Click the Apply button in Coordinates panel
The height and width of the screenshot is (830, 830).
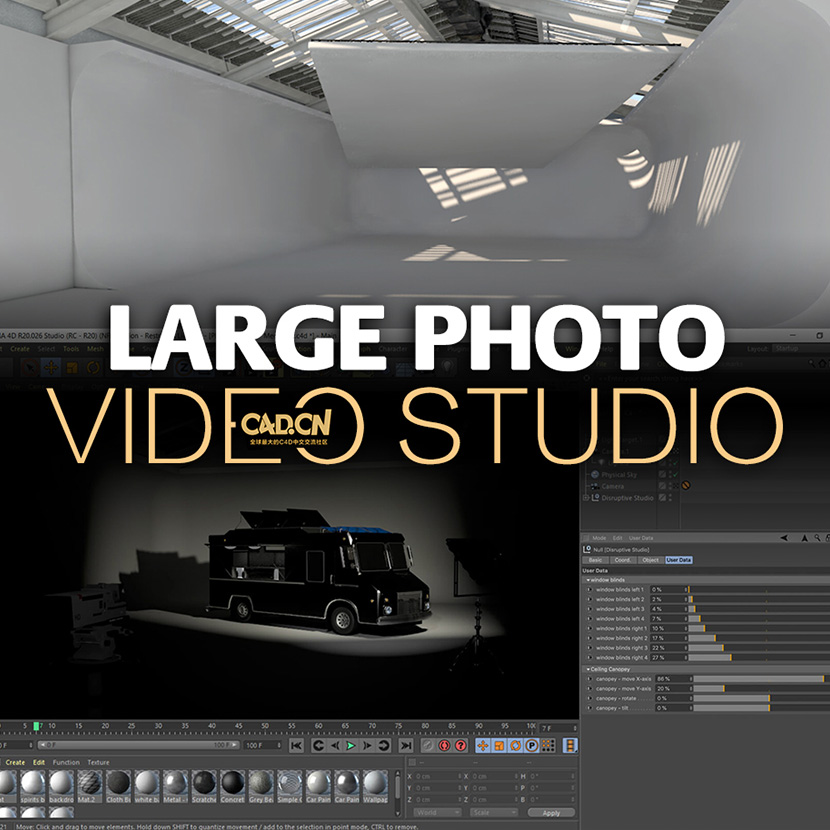[x=551, y=813]
